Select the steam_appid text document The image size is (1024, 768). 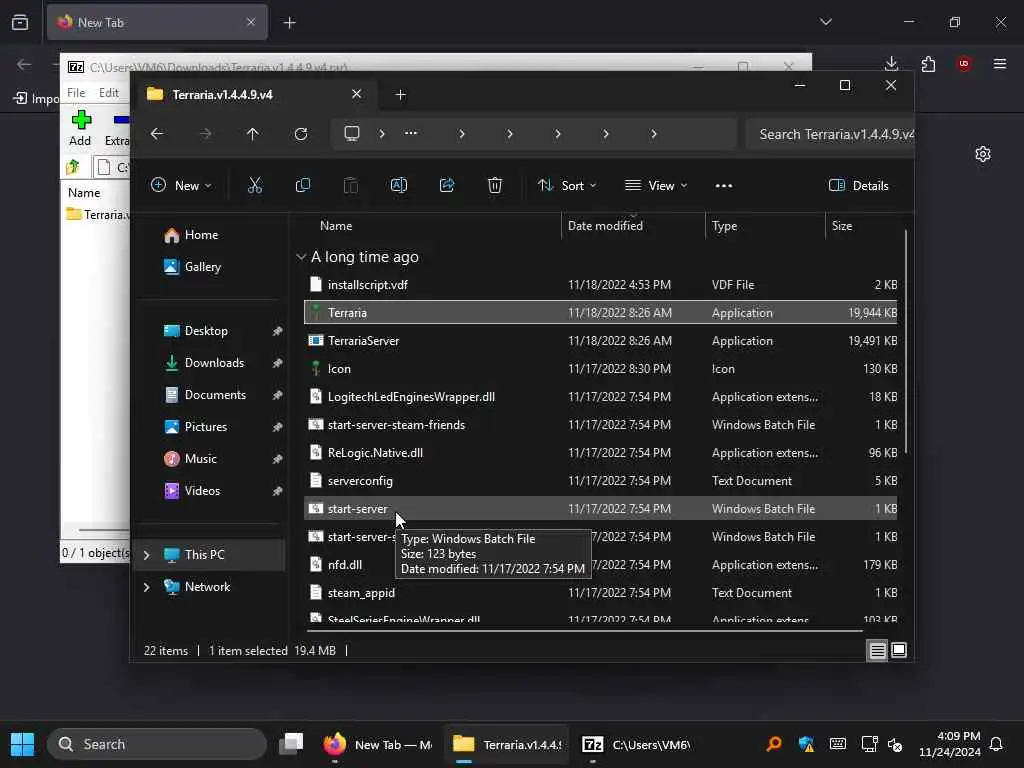[x=600, y=593]
